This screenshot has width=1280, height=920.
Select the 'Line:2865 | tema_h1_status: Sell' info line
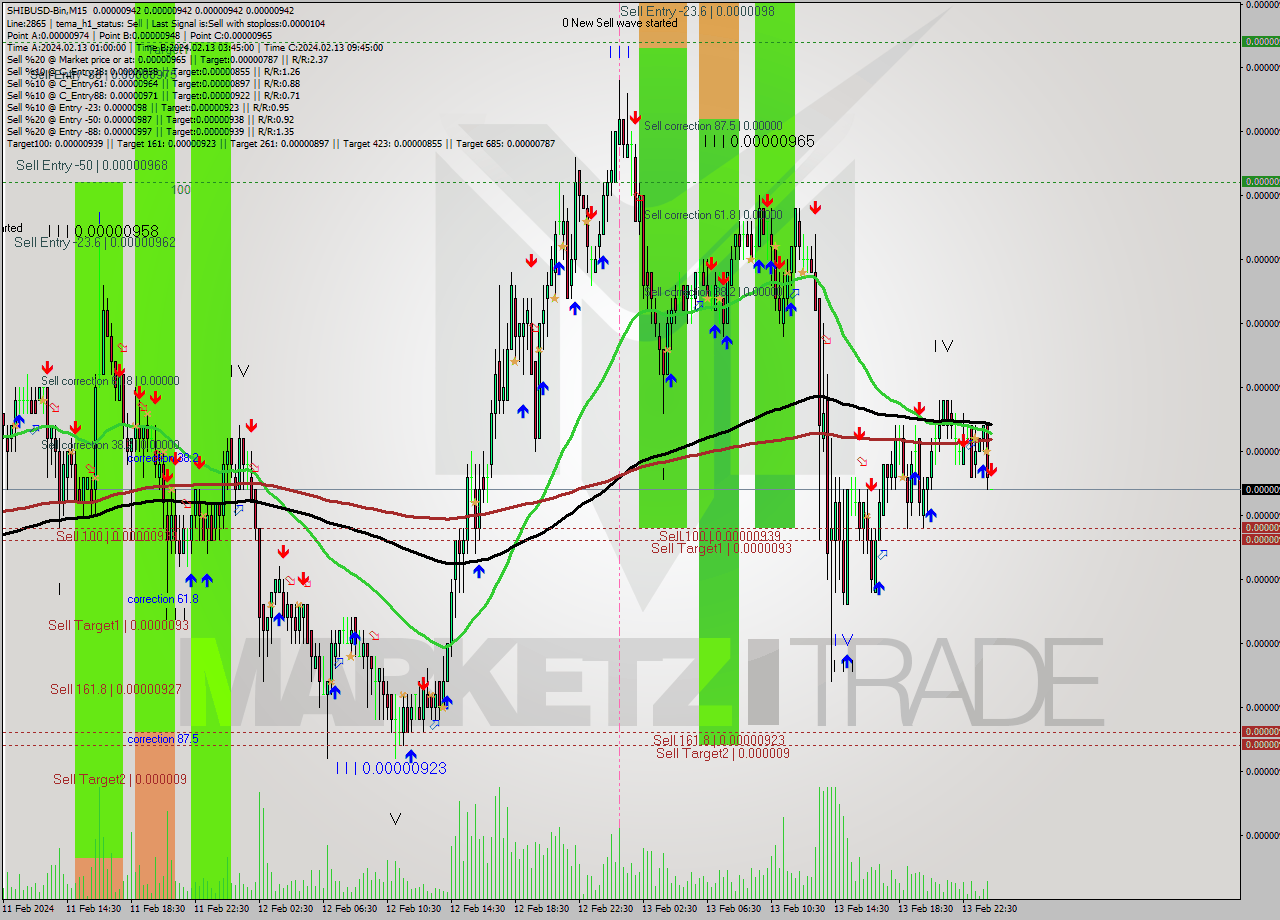(x=165, y=22)
